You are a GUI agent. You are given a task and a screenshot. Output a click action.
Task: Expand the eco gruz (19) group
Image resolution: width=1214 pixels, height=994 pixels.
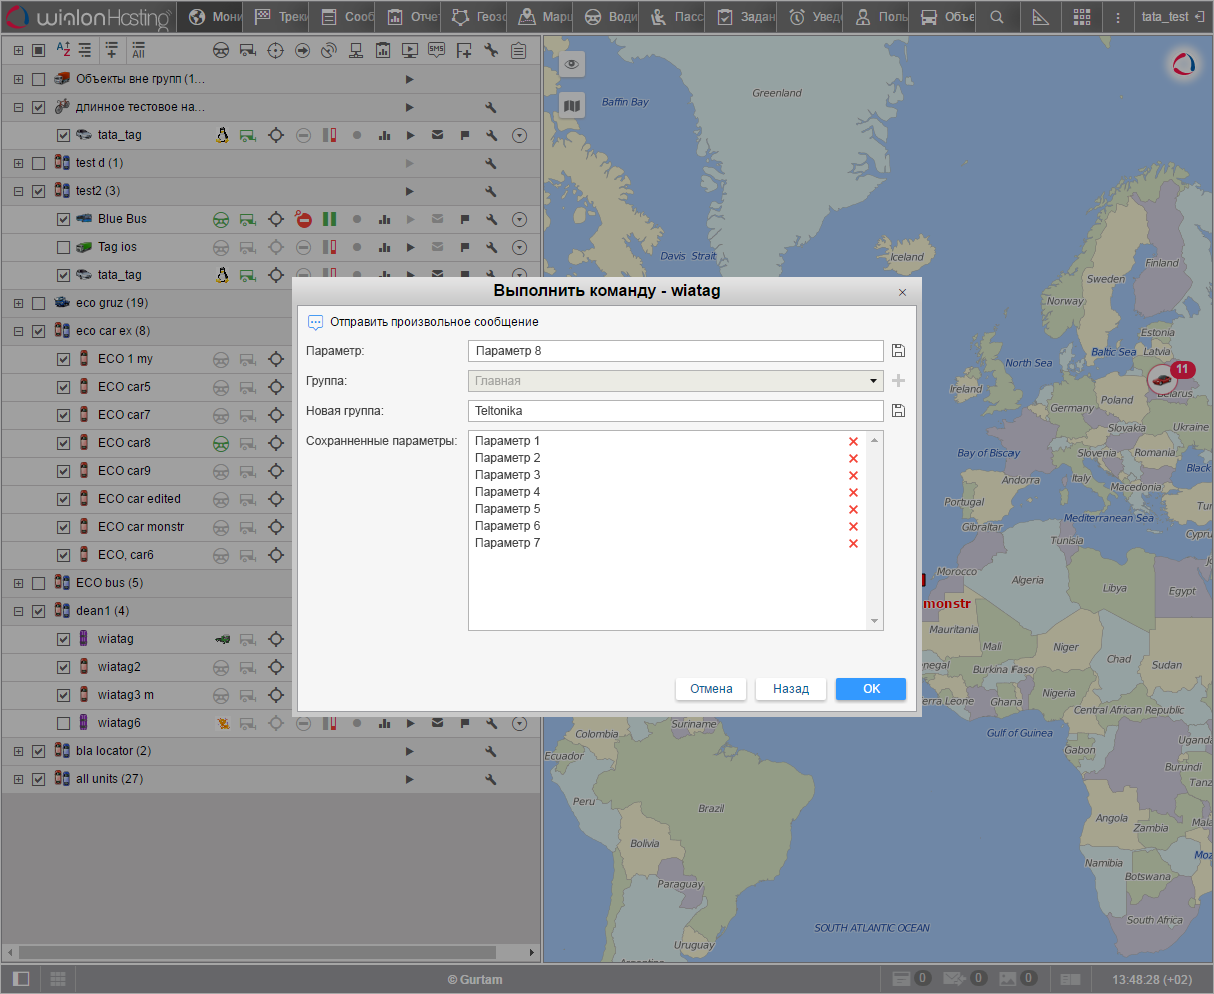(18, 303)
